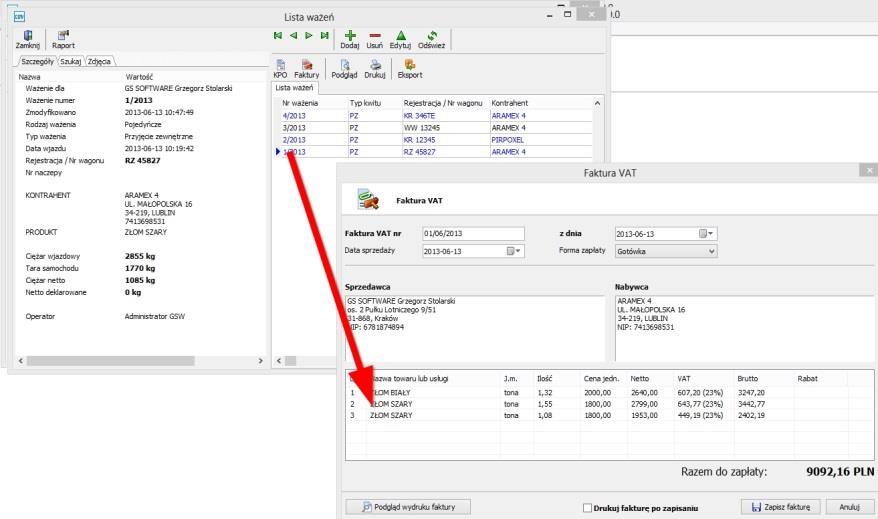Jump to first record navigation arrow
This screenshot has width=878, height=519.
tap(278, 35)
